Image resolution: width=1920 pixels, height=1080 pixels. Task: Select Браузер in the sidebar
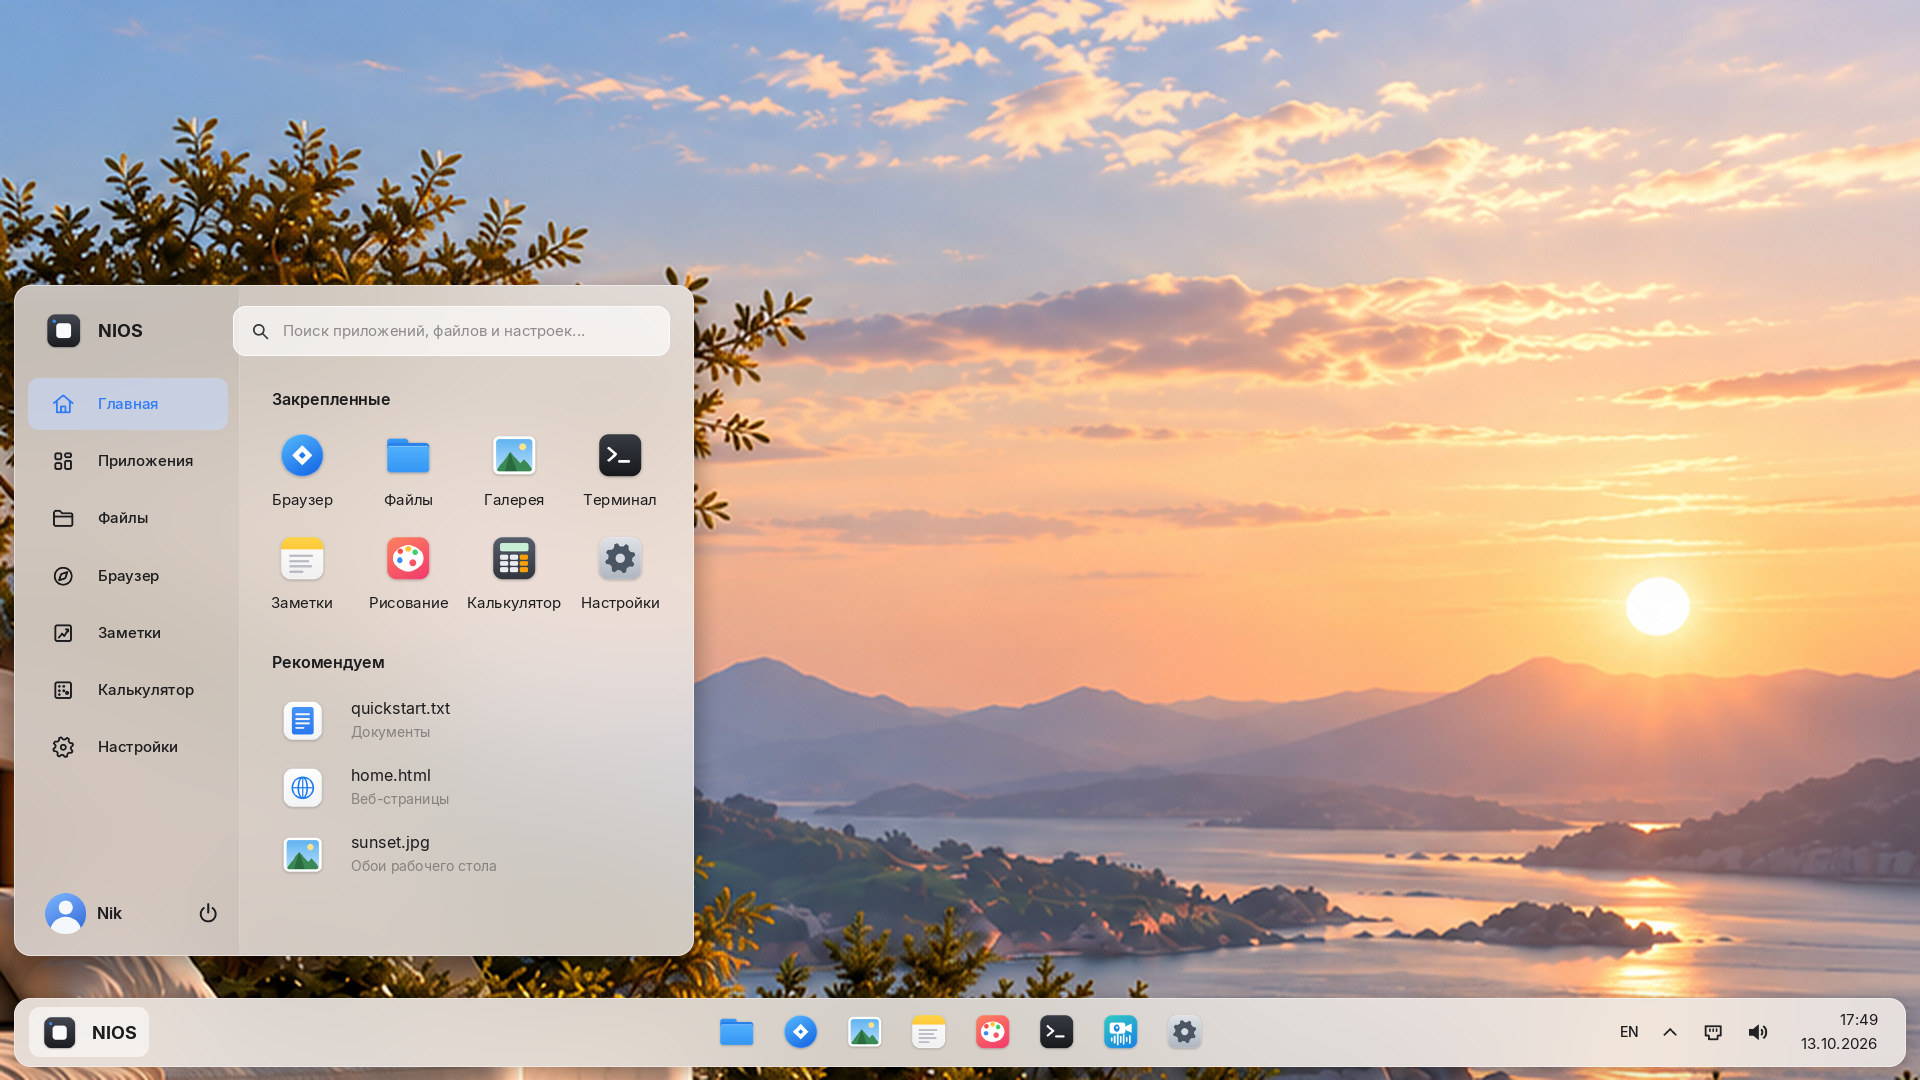[x=128, y=576]
